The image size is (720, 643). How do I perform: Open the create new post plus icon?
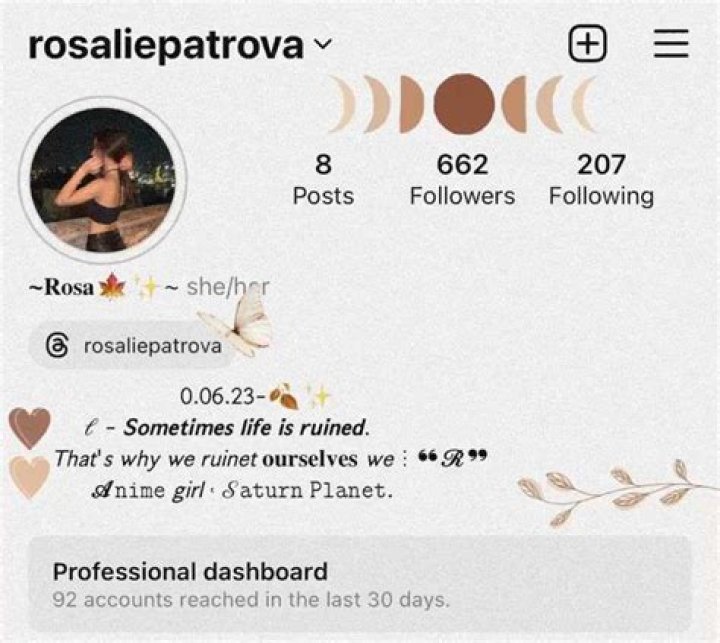tap(587, 43)
